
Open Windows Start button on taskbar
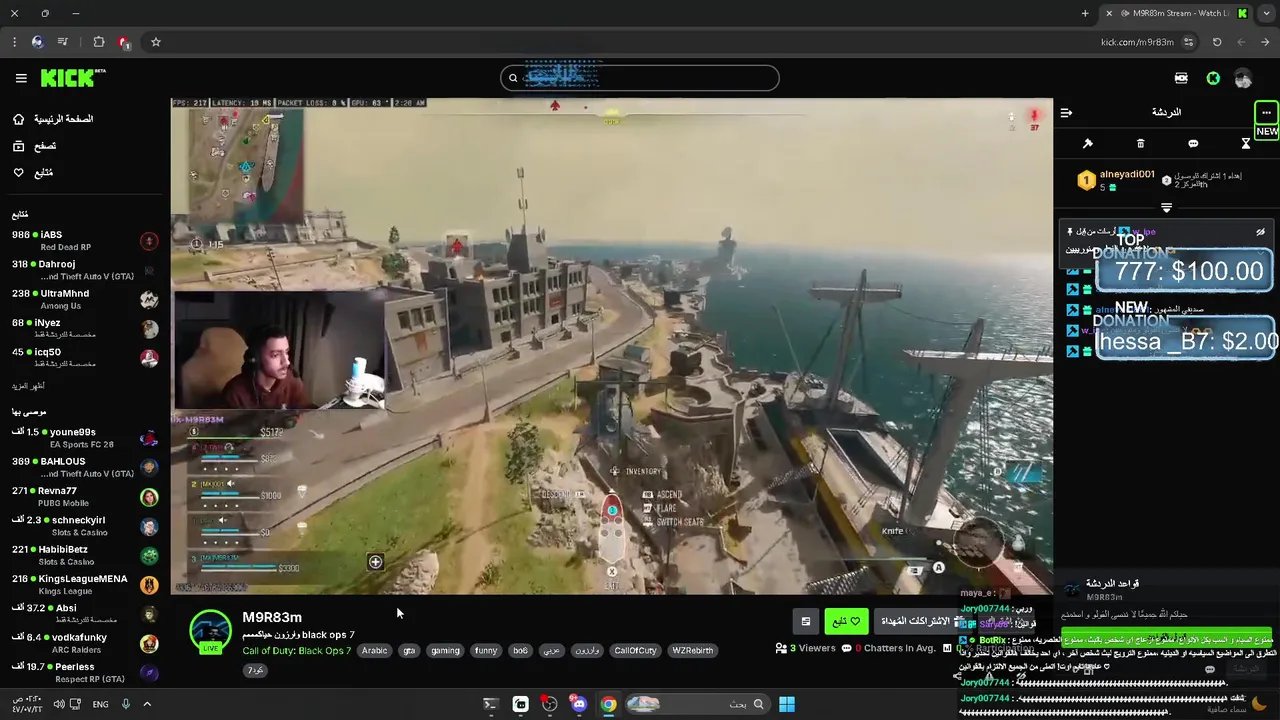787,704
